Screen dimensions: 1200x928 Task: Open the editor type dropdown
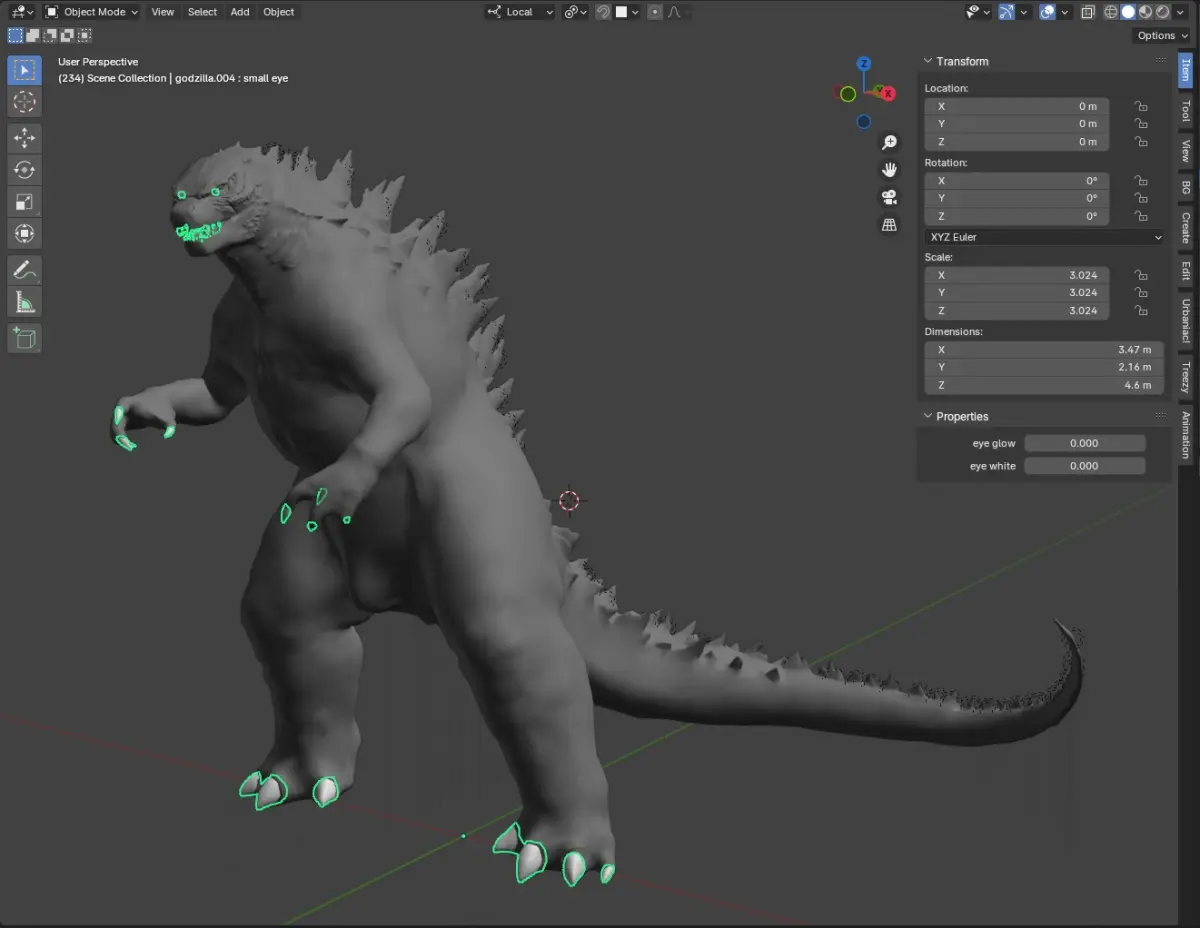pyautogui.click(x=22, y=12)
